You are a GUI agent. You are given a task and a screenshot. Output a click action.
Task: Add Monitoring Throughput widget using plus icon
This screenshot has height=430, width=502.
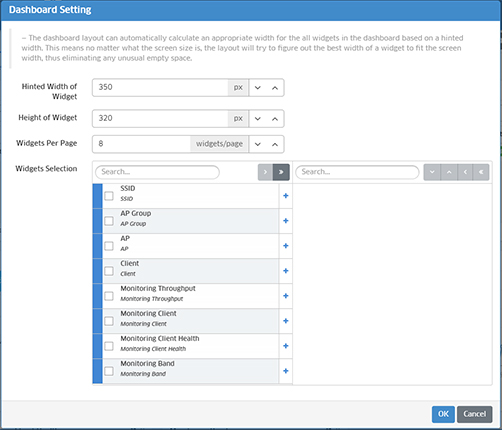click(286, 296)
